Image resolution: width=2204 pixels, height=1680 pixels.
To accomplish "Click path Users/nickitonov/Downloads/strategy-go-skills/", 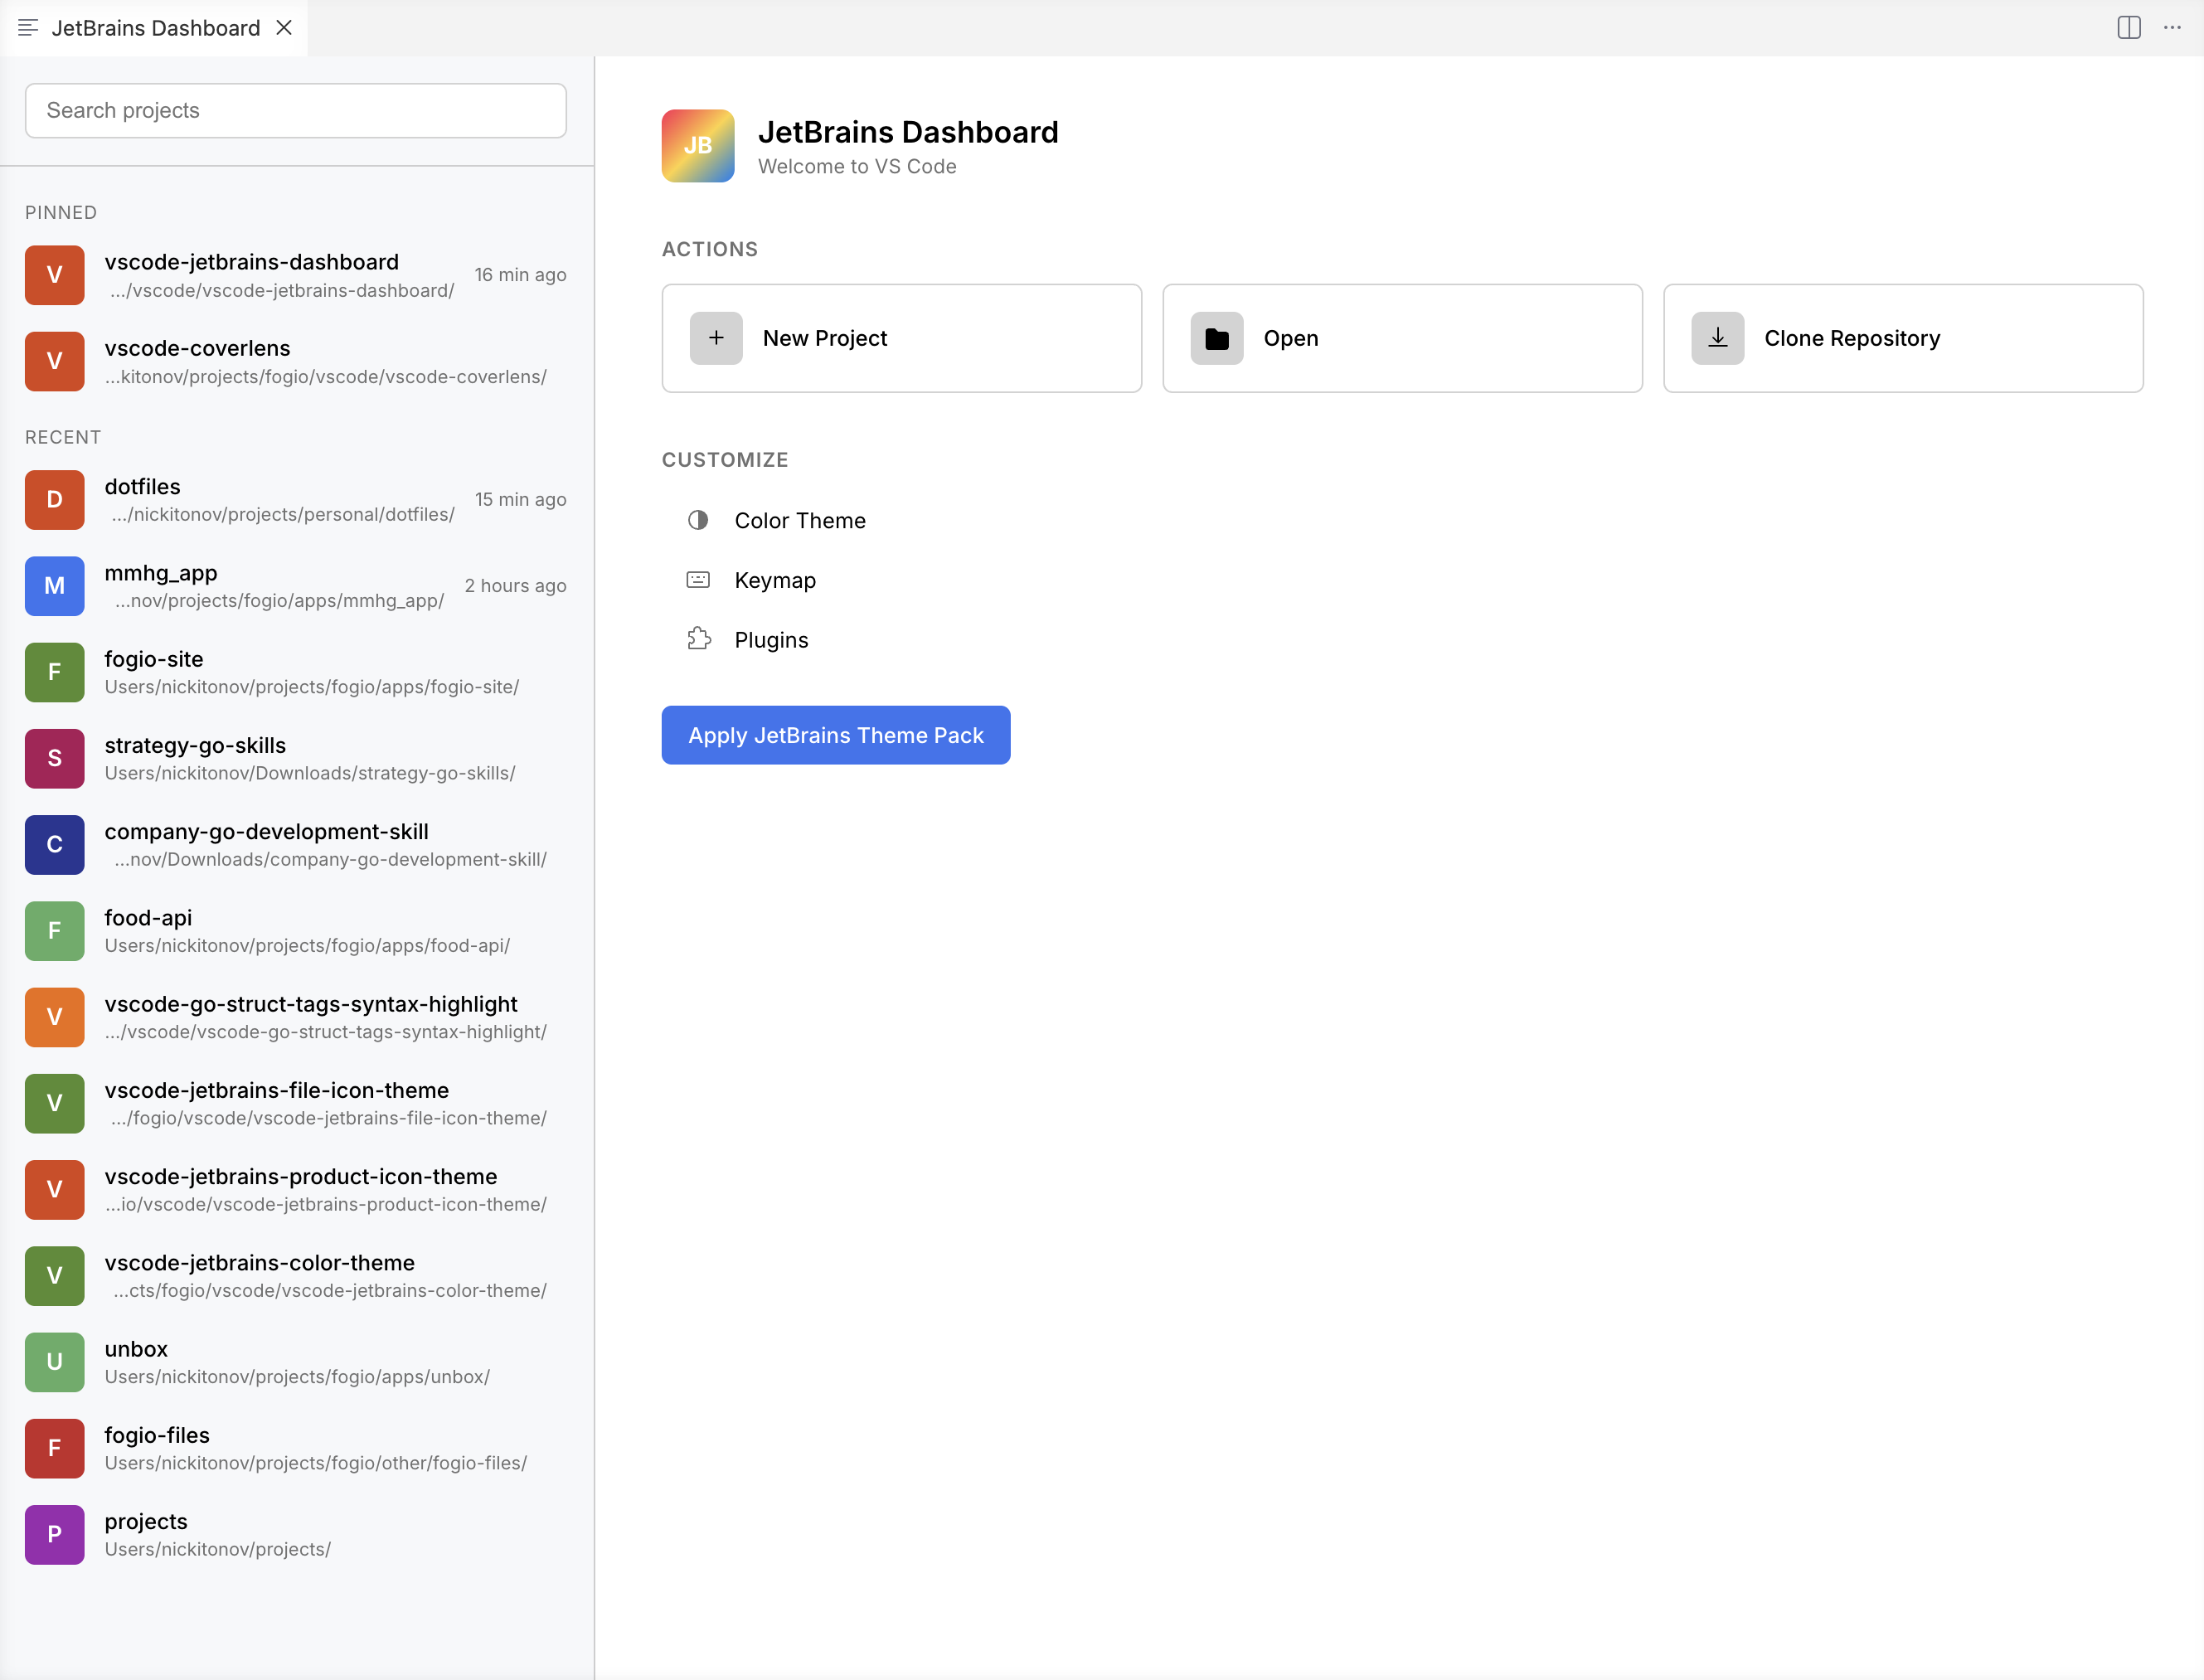I will click(x=310, y=773).
